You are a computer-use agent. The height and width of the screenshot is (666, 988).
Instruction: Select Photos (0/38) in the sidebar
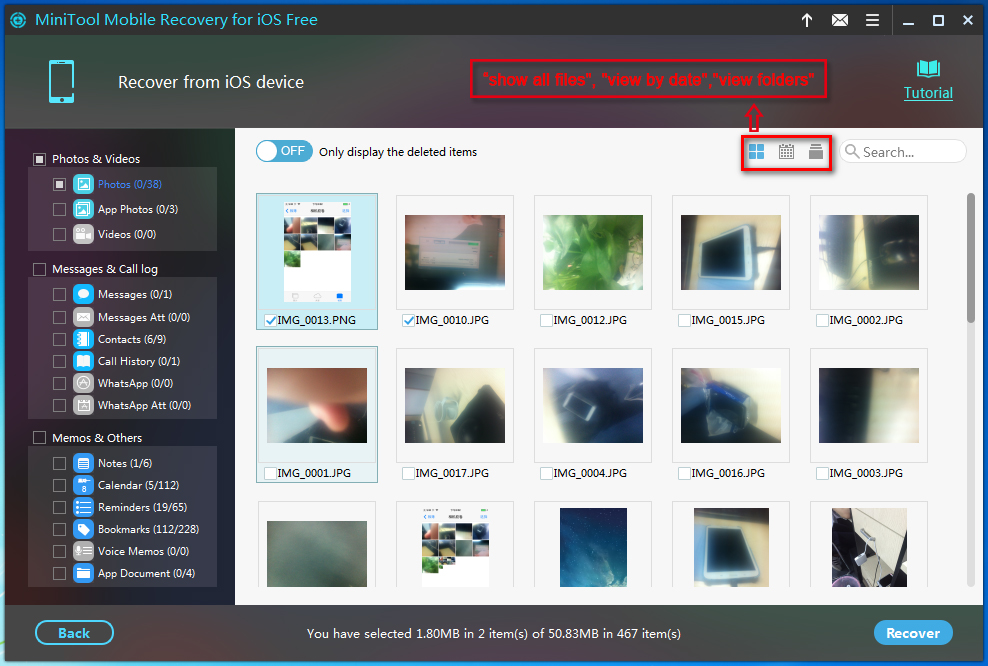pyautogui.click(x=130, y=184)
